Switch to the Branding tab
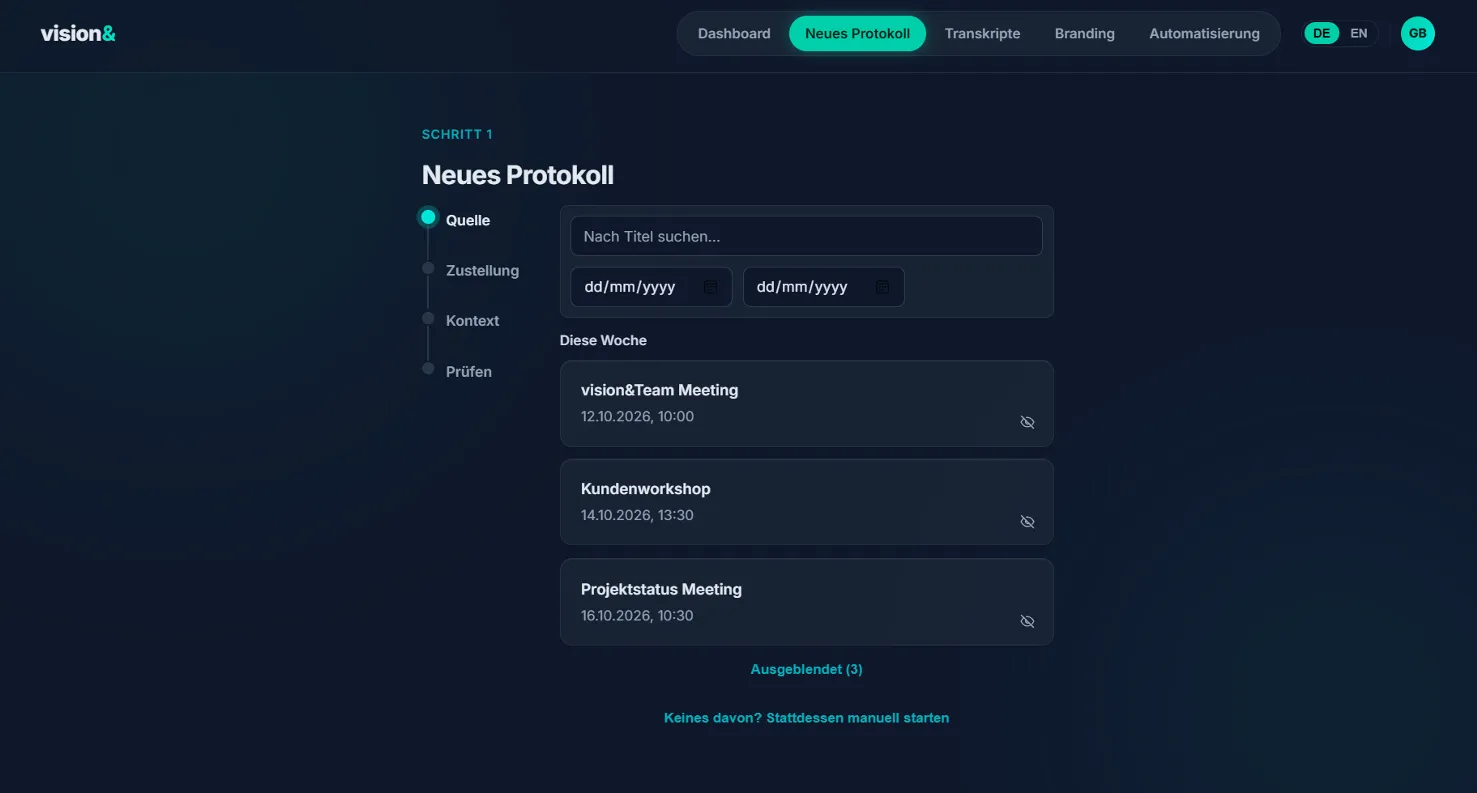Image resolution: width=1477 pixels, height=793 pixels. (1084, 33)
